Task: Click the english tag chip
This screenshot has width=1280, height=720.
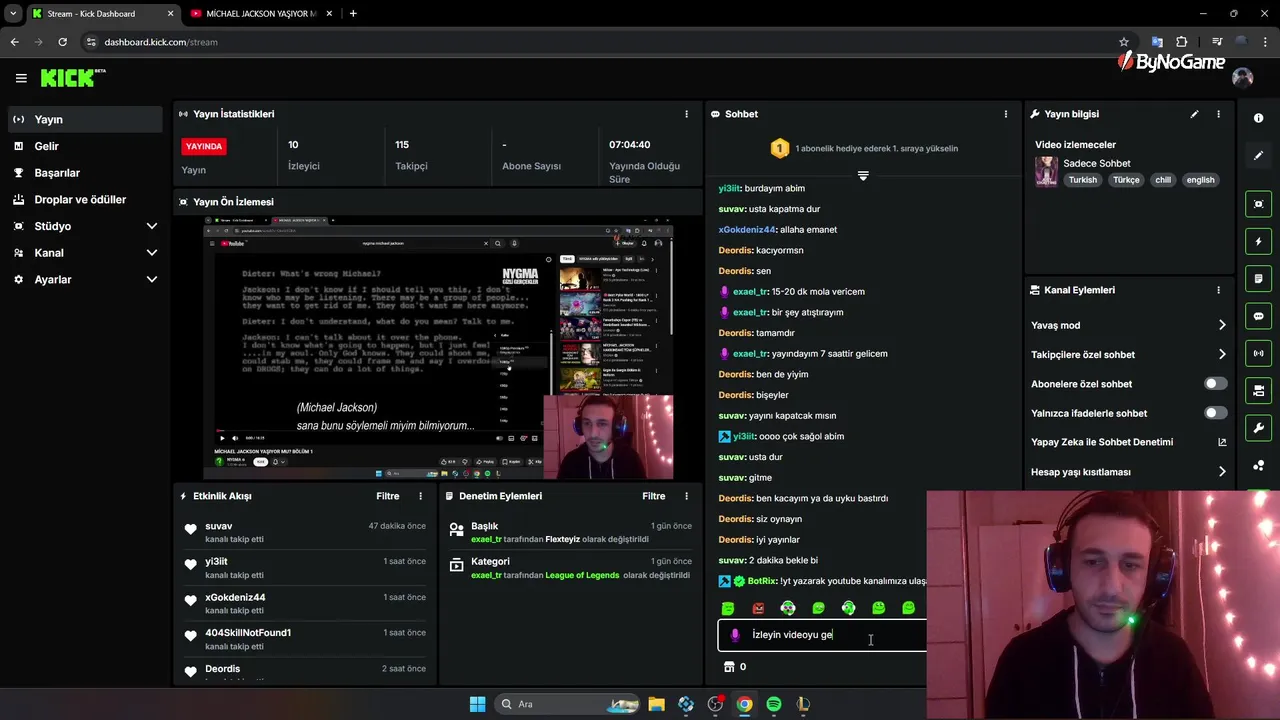Action: pos(1200,180)
